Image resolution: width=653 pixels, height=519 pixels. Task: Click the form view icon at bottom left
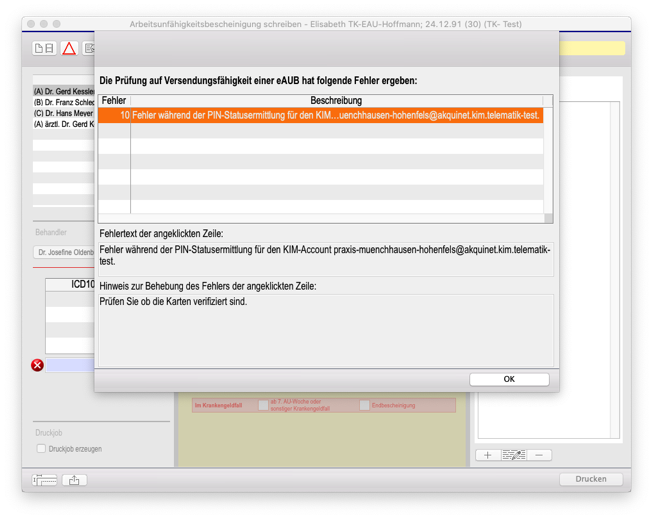44,480
